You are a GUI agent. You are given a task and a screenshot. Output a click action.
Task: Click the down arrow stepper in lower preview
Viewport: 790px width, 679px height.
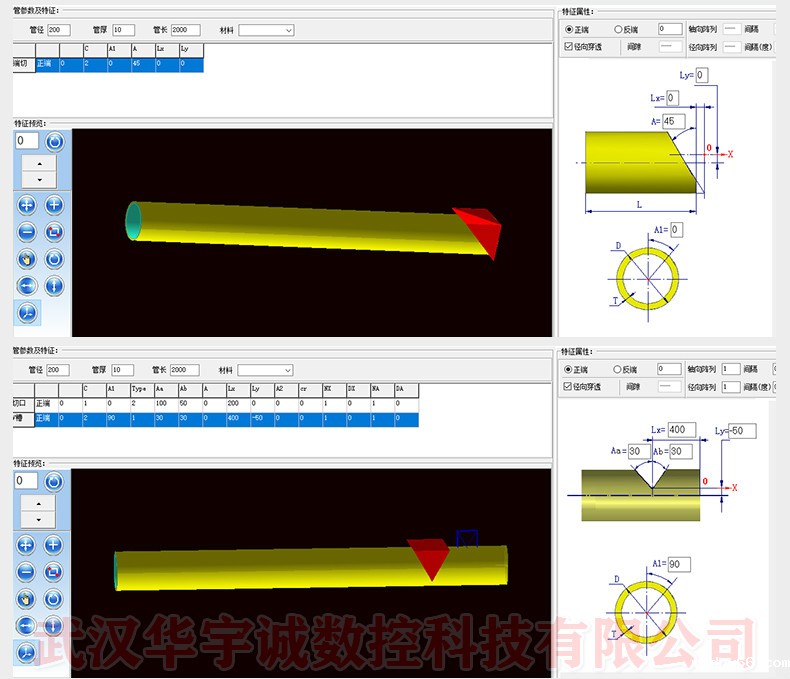39,520
